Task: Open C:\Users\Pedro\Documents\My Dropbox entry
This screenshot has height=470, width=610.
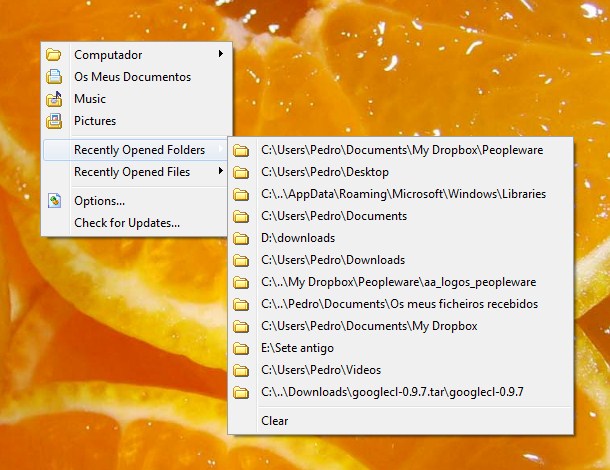Action: click(400, 326)
